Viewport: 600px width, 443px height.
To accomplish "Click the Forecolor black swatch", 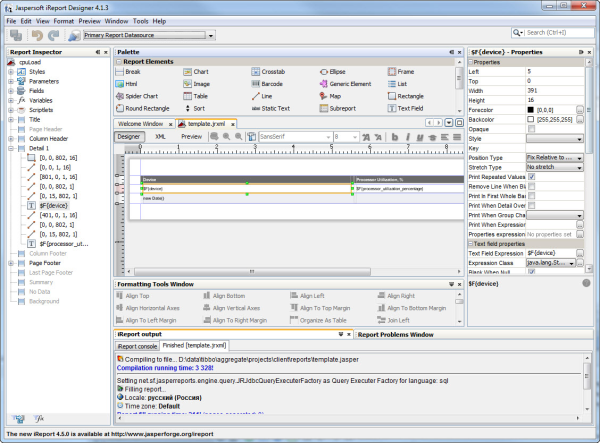I will click(530, 110).
